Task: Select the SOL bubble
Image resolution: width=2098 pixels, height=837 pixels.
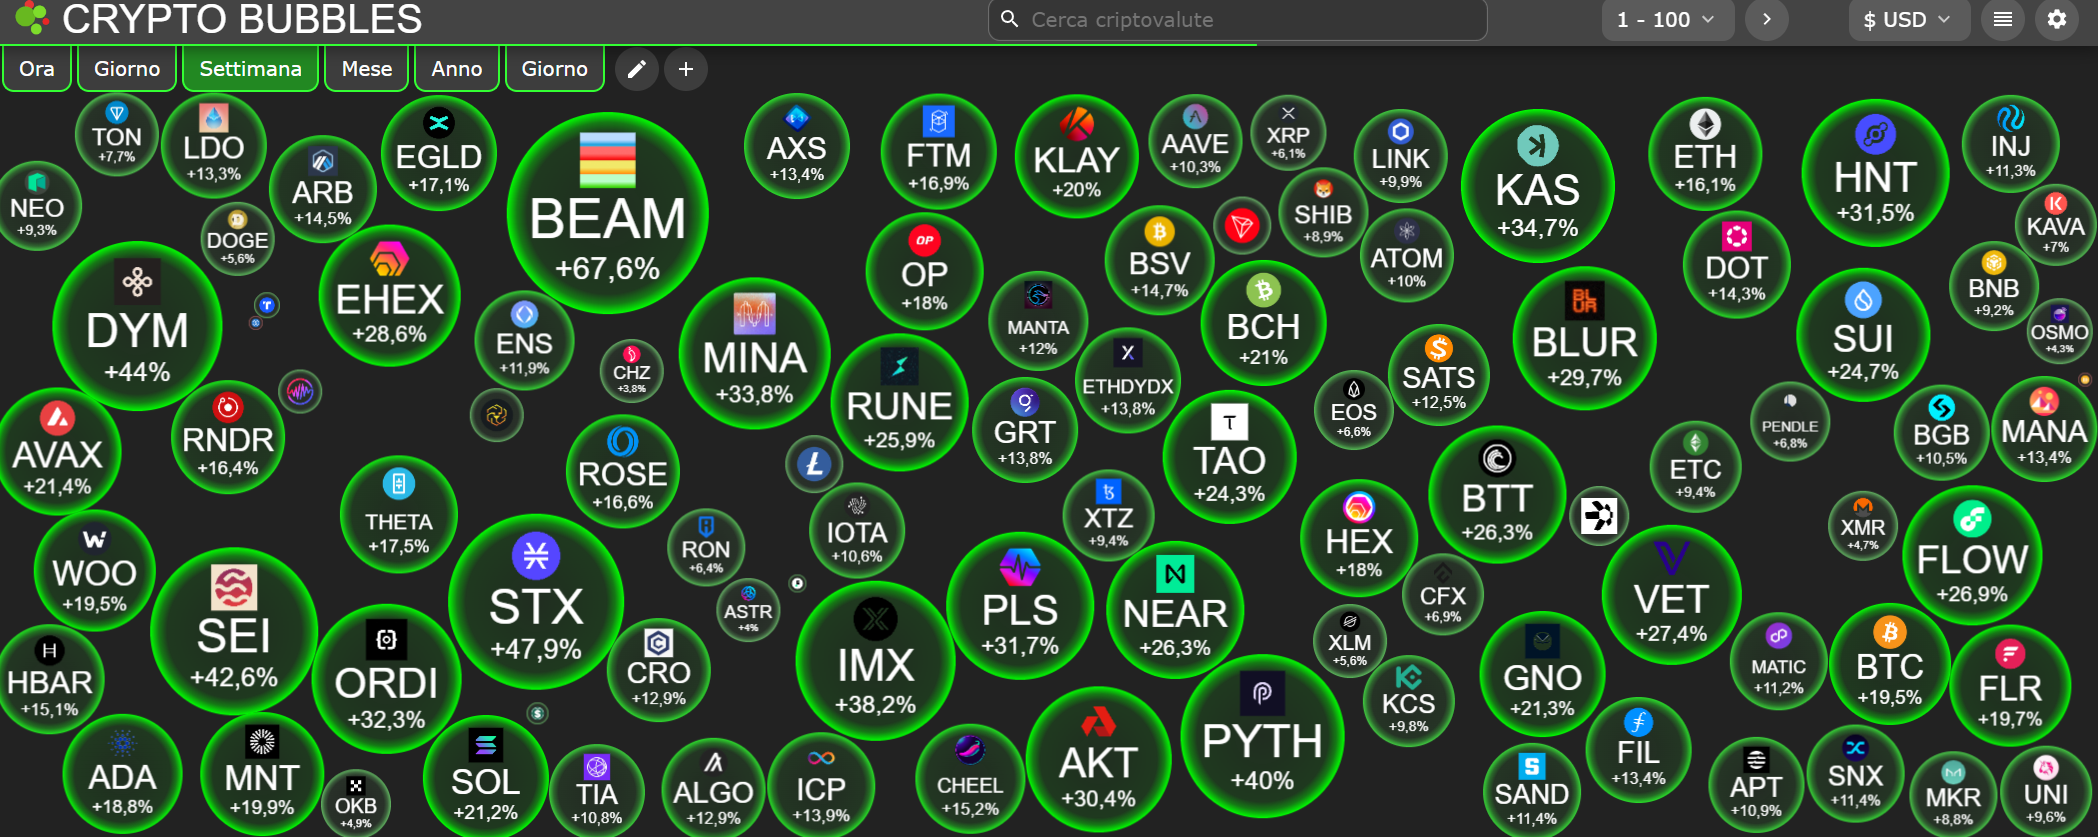Action: pos(485,777)
